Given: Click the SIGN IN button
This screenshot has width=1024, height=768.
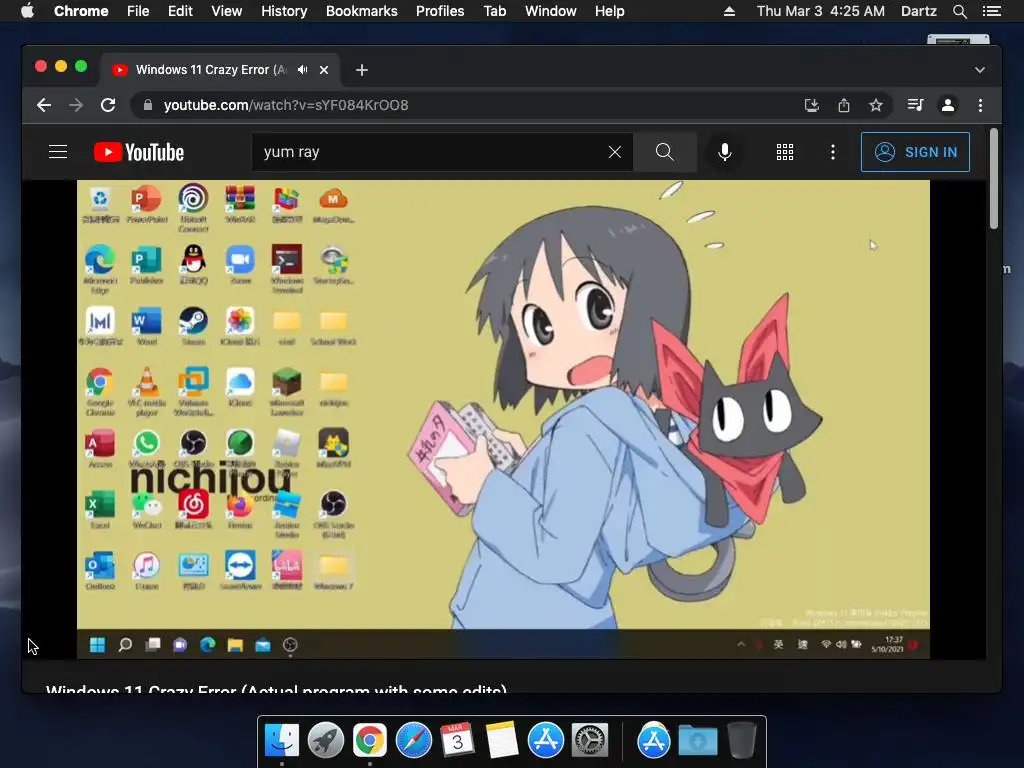Looking at the screenshot, I should tap(915, 152).
